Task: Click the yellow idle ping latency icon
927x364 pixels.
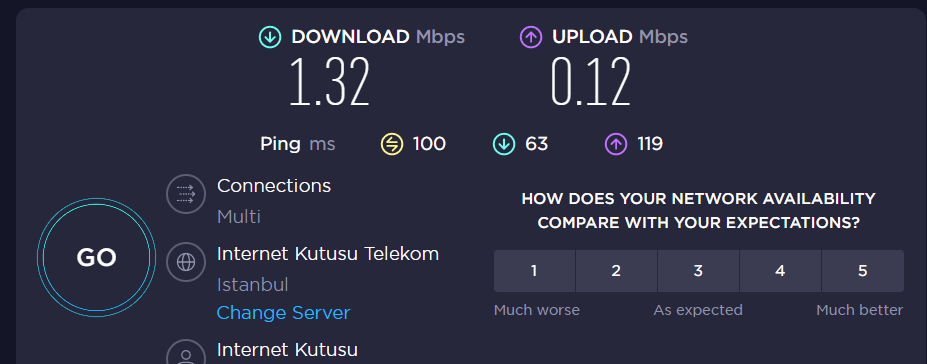Action: [391, 144]
